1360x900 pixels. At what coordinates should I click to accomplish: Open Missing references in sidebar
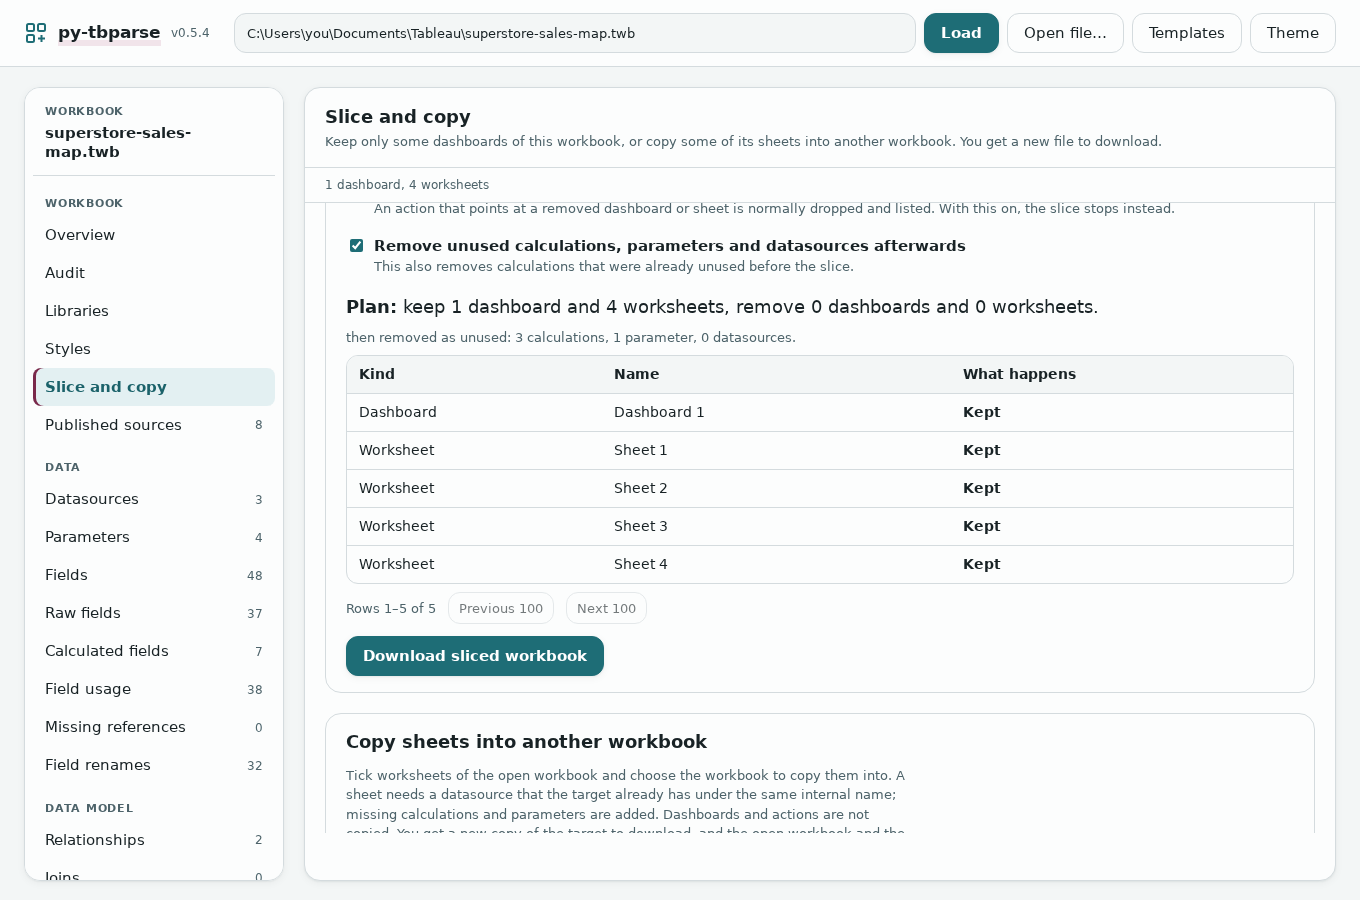click(x=154, y=727)
